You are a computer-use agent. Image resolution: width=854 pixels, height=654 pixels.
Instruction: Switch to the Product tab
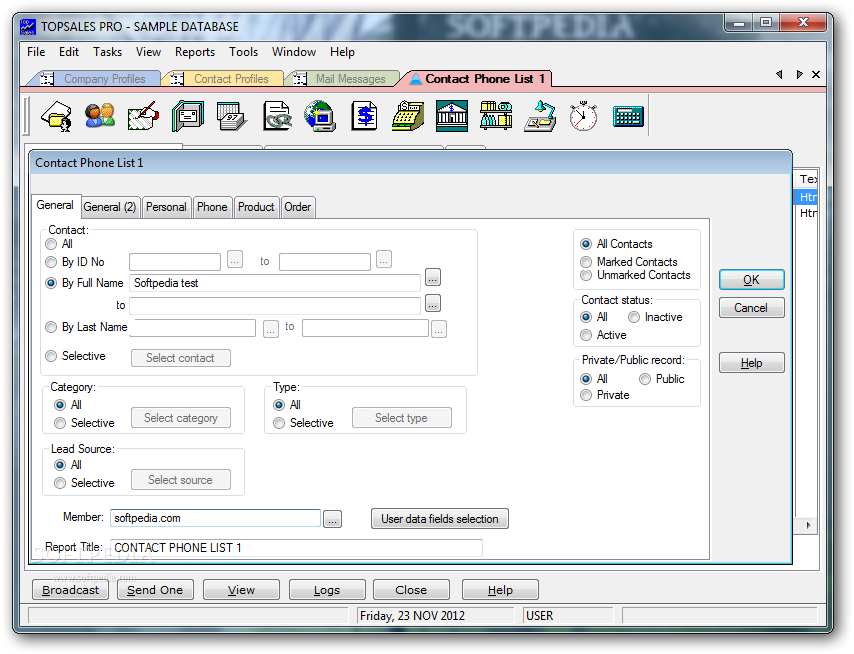(256, 207)
